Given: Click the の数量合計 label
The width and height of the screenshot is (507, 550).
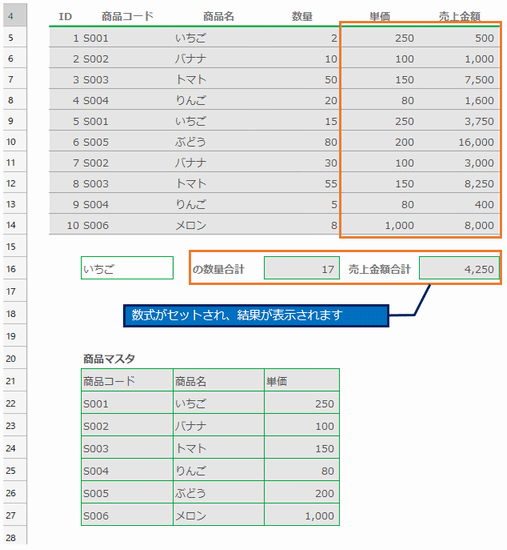Looking at the screenshot, I should [218, 269].
